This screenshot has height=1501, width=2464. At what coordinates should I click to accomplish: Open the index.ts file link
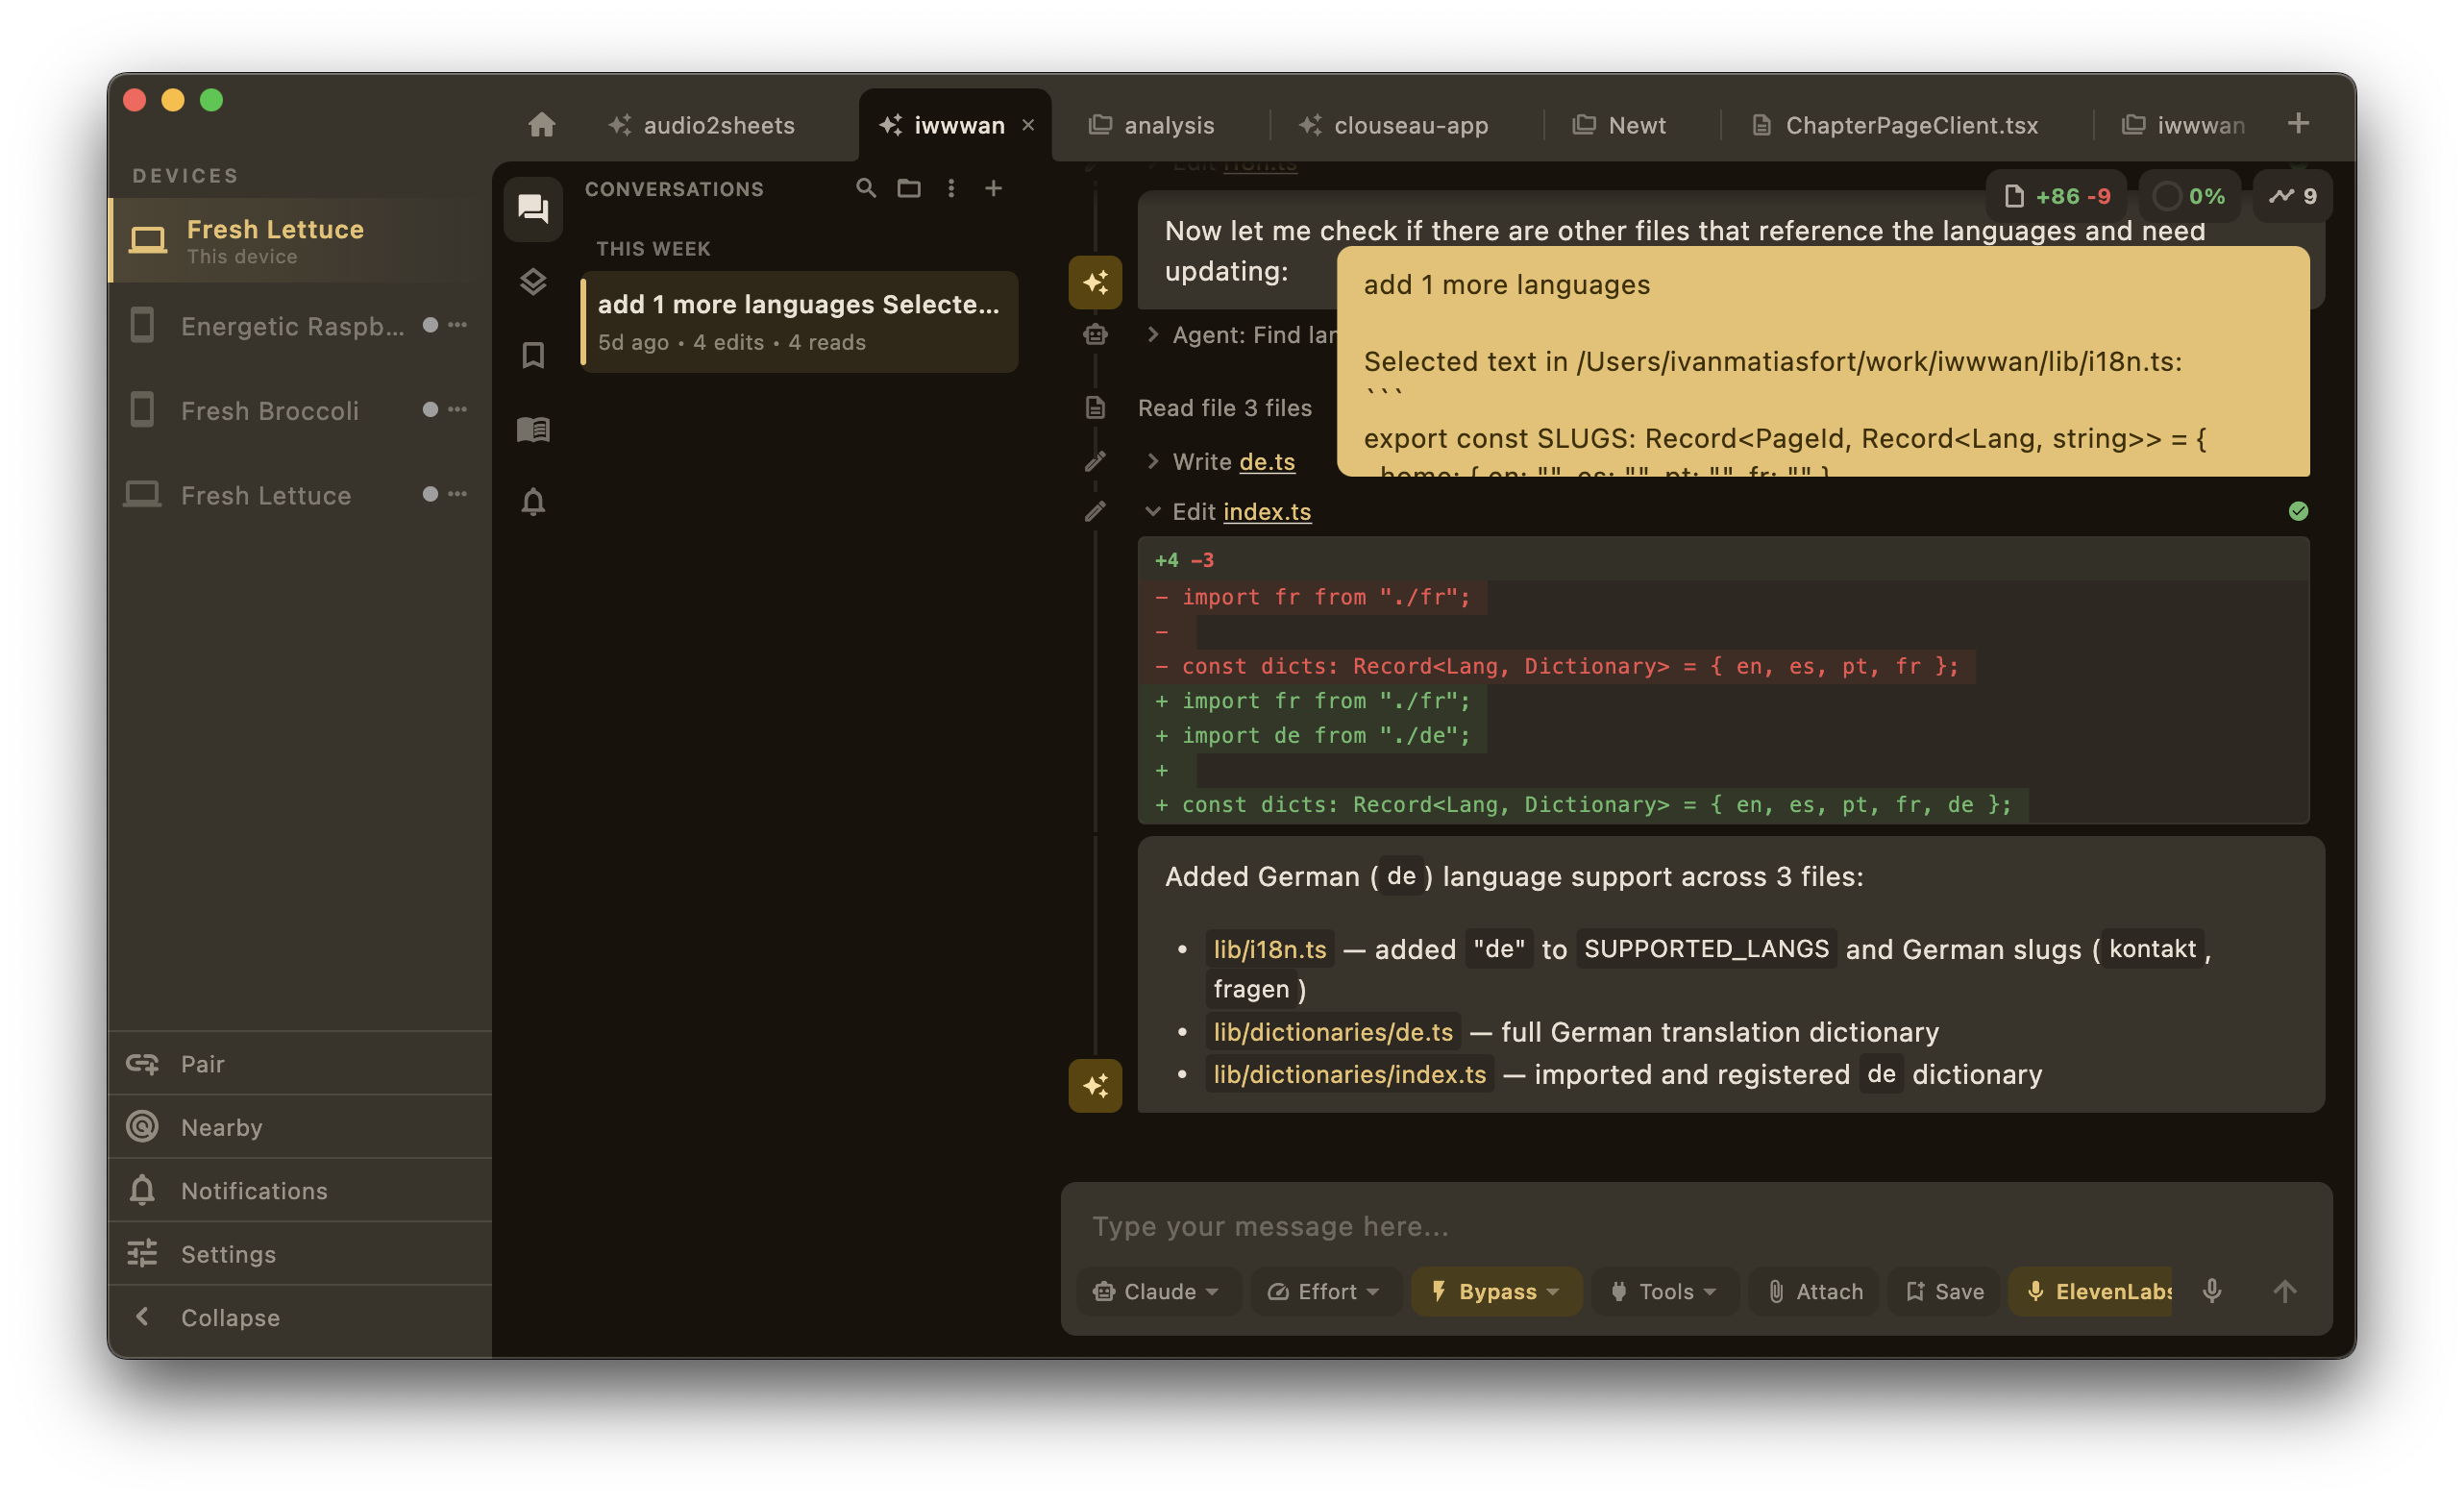pyautogui.click(x=1267, y=511)
